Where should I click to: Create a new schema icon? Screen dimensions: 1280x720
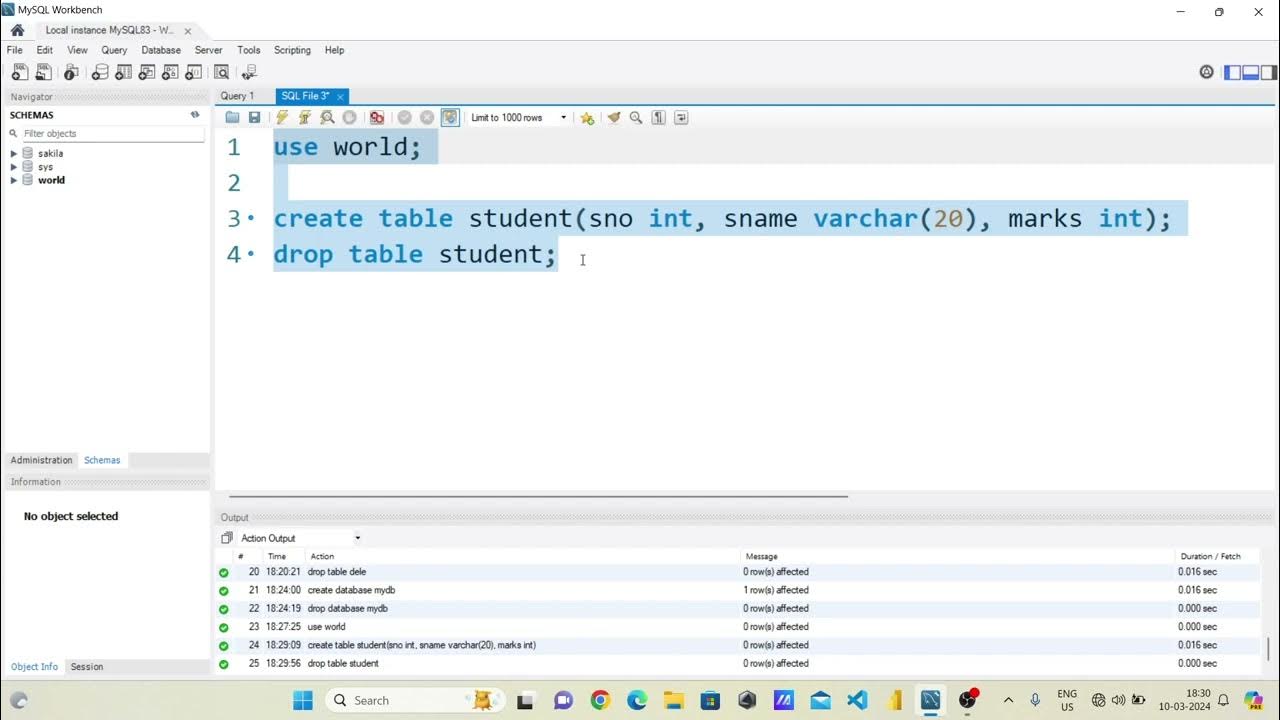(x=100, y=72)
